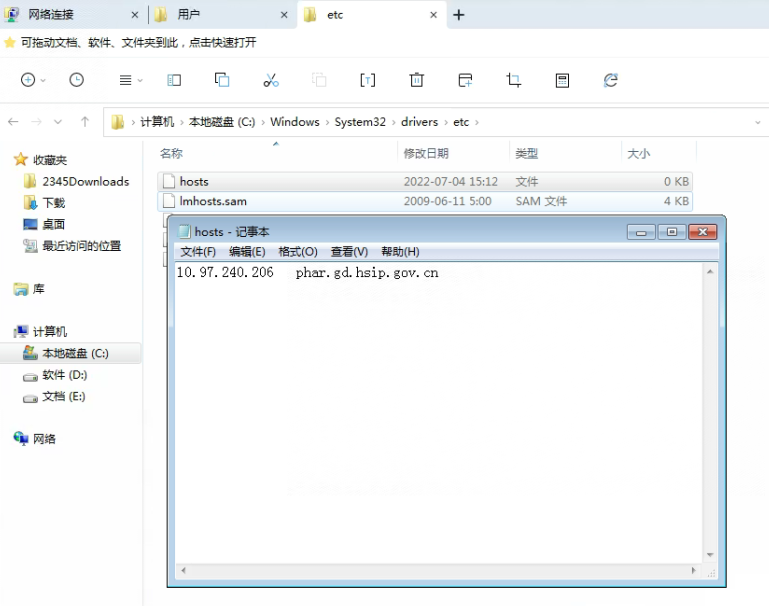Select 本地磁盘 (C:) in the sidebar
This screenshot has height=606, width=769.
click(x=75, y=353)
